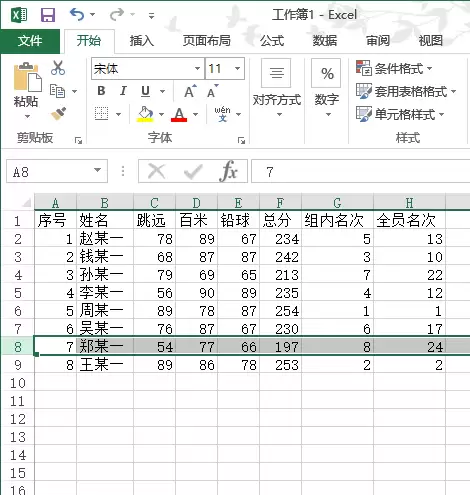Viewport: 470px width, 495px height.
Task: Select the 组内名次 header cell
Action: pos(337,220)
